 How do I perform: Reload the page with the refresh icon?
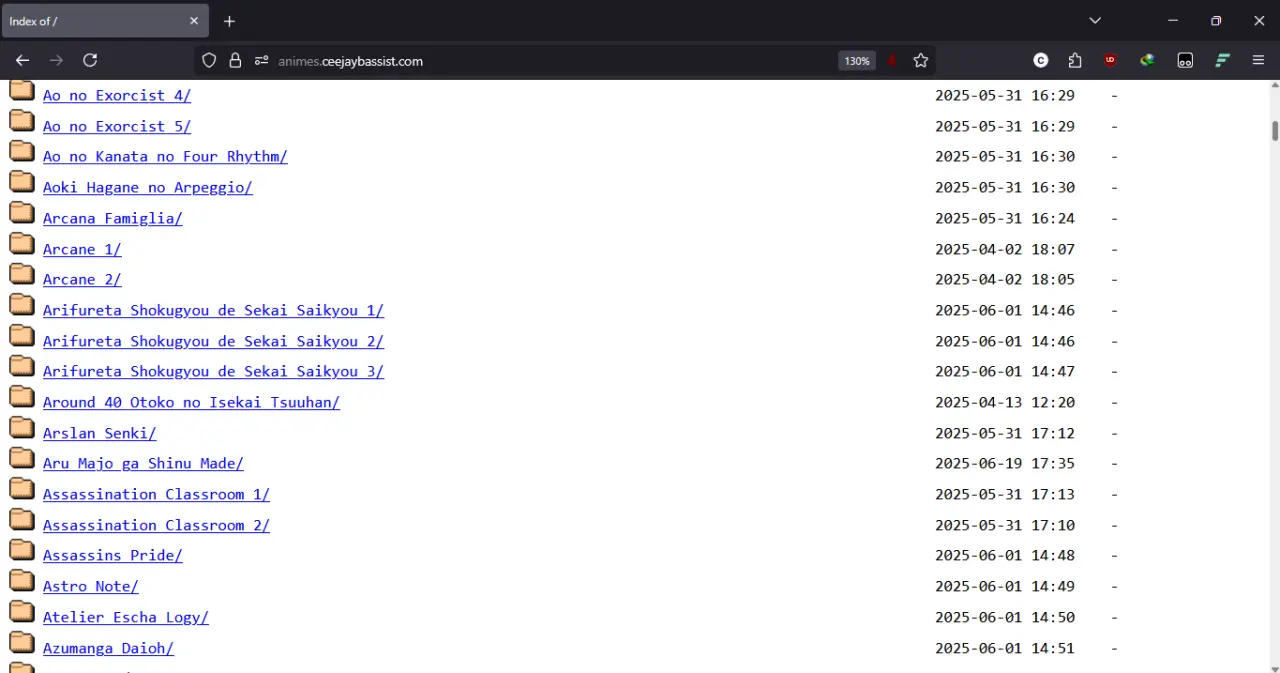click(x=90, y=61)
